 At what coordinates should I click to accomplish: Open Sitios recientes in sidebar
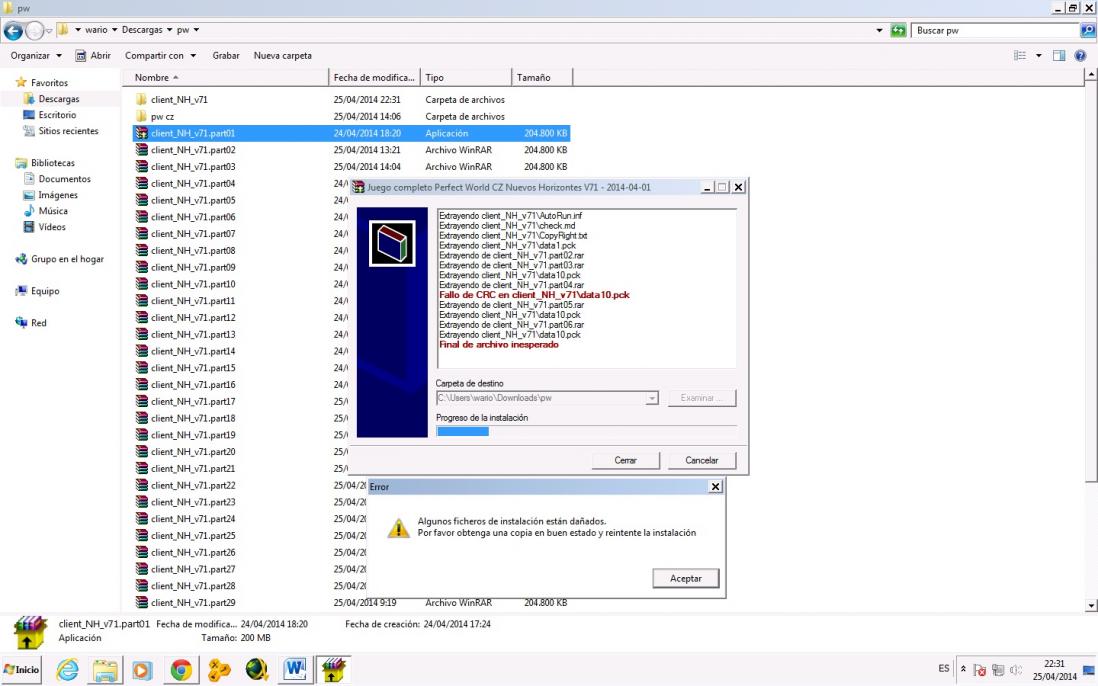pyautogui.click(x=68, y=131)
